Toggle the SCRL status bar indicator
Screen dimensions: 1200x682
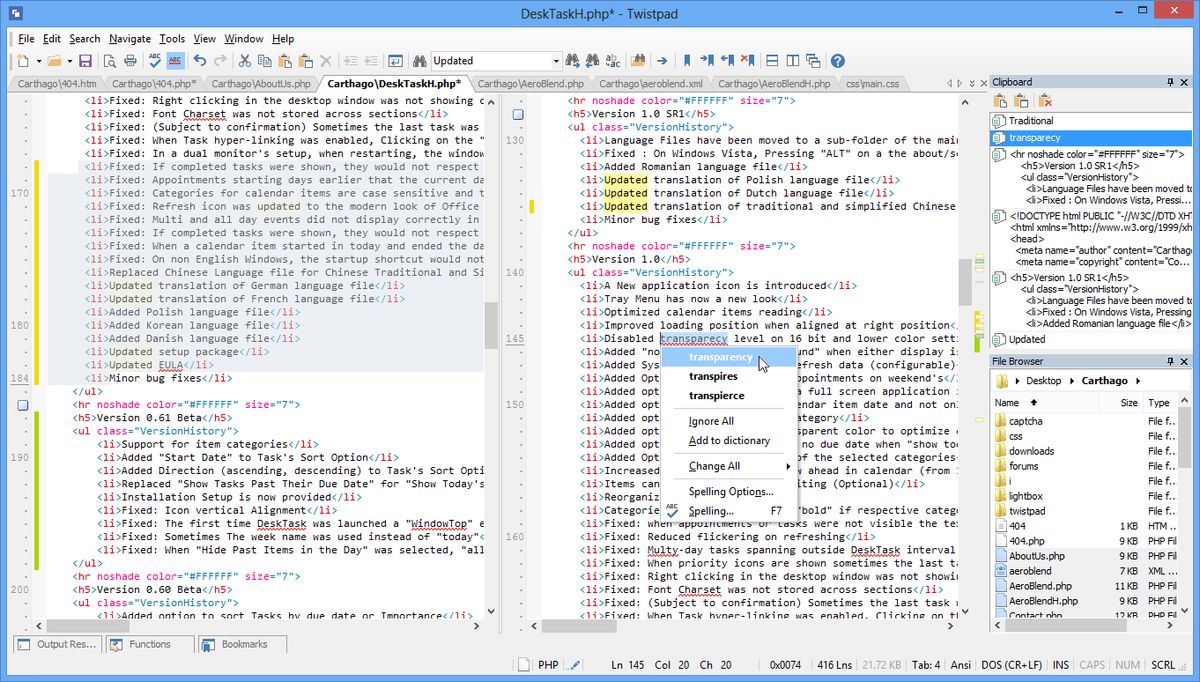[1163, 665]
